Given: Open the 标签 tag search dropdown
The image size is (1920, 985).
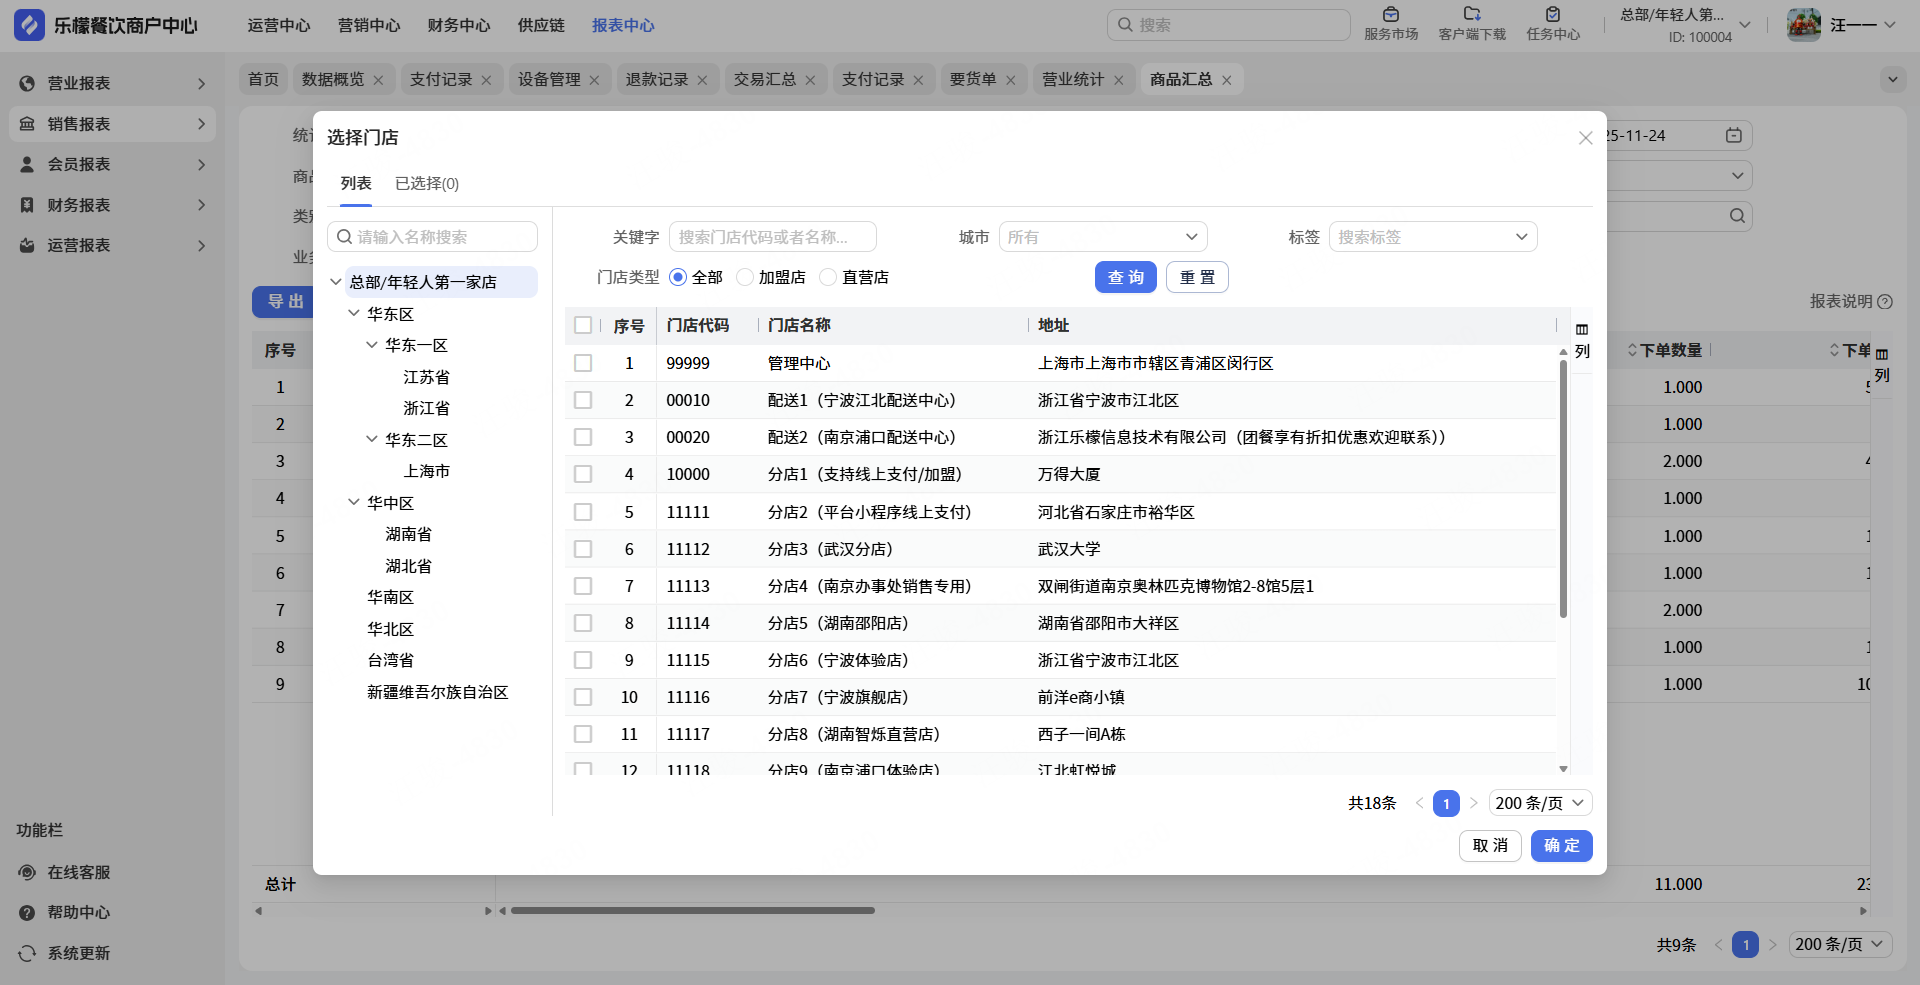Looking at the screenshot, I should [1432, 237].
